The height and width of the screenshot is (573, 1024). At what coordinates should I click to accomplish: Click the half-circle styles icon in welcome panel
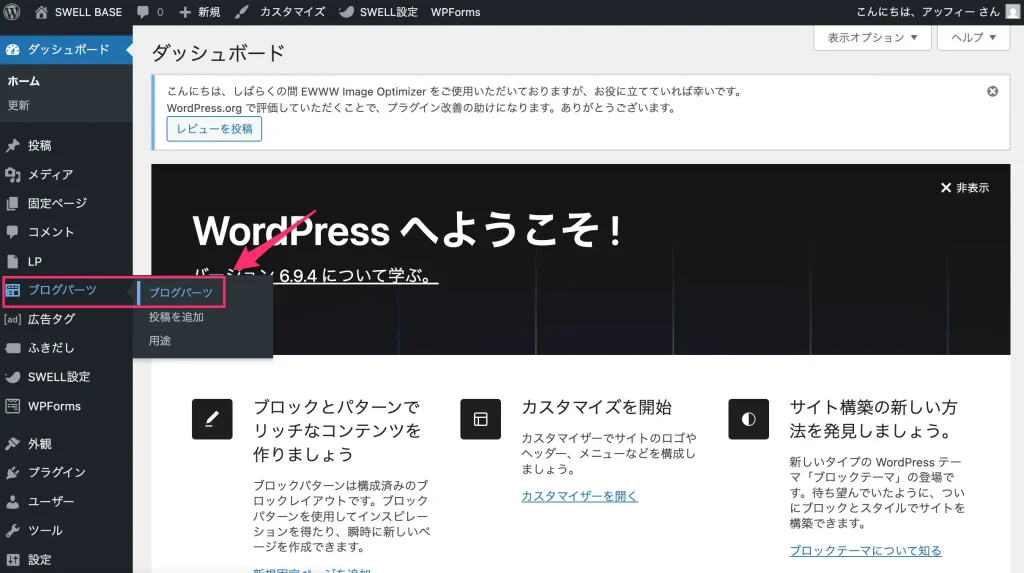point(748,419)
